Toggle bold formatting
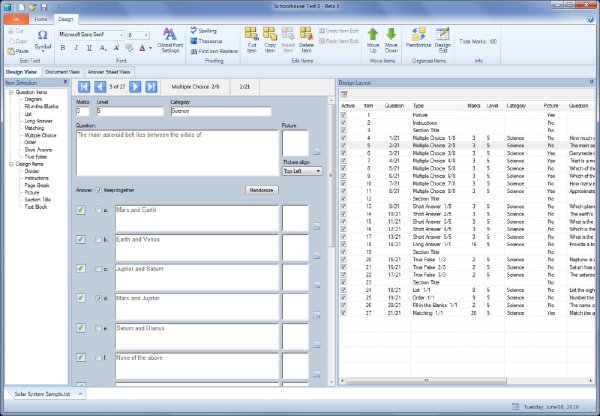This screenshot has height=416, width=600. [x=63, y=48]
